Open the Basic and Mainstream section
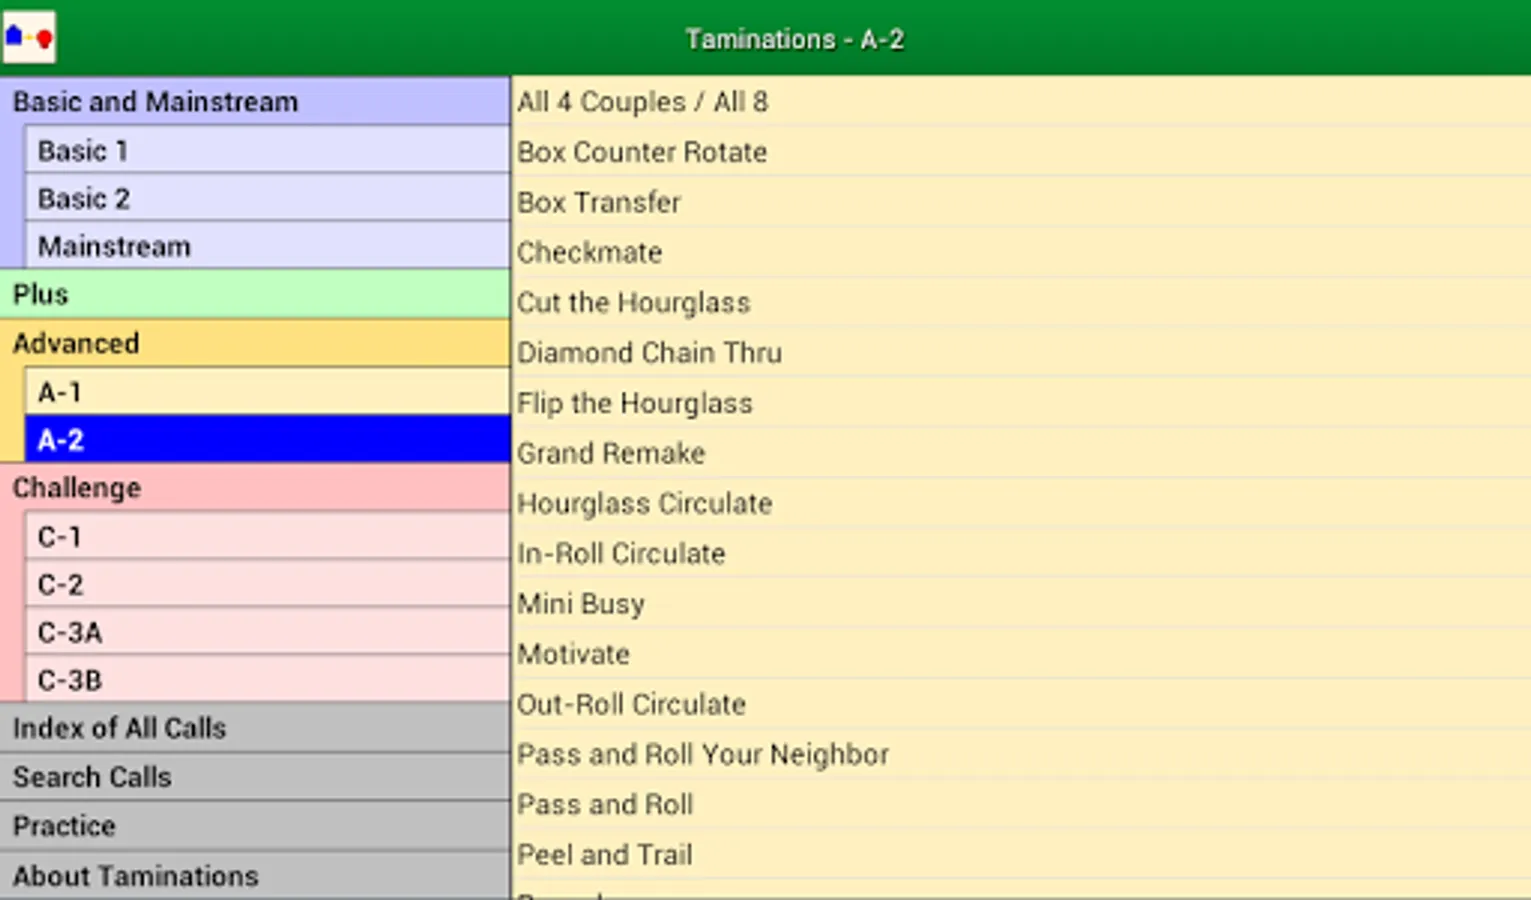This screenshot has height=900, width=1531. pos(255,101)
